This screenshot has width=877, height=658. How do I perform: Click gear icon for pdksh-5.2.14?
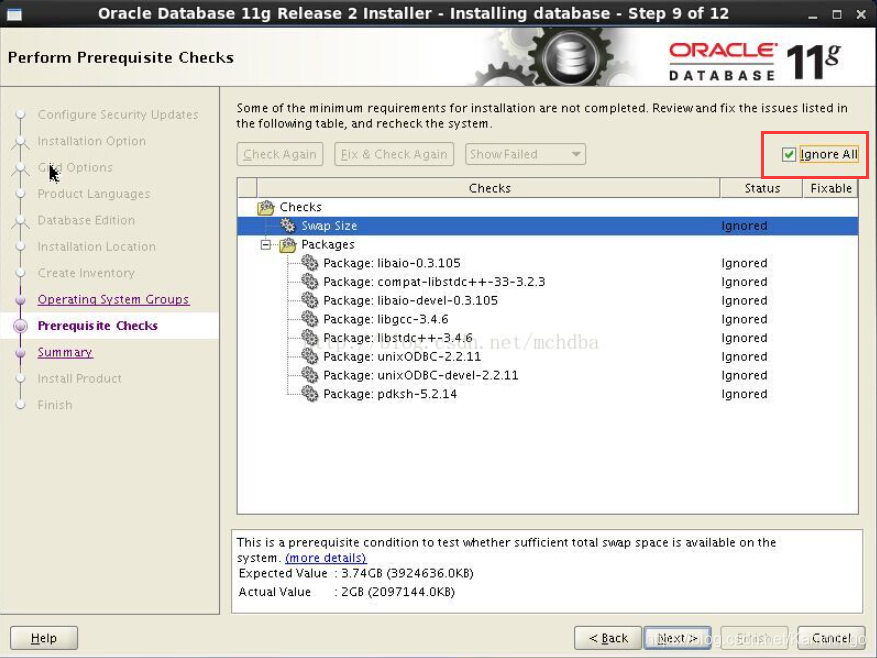pyautogui.click(x=309, y=393)
